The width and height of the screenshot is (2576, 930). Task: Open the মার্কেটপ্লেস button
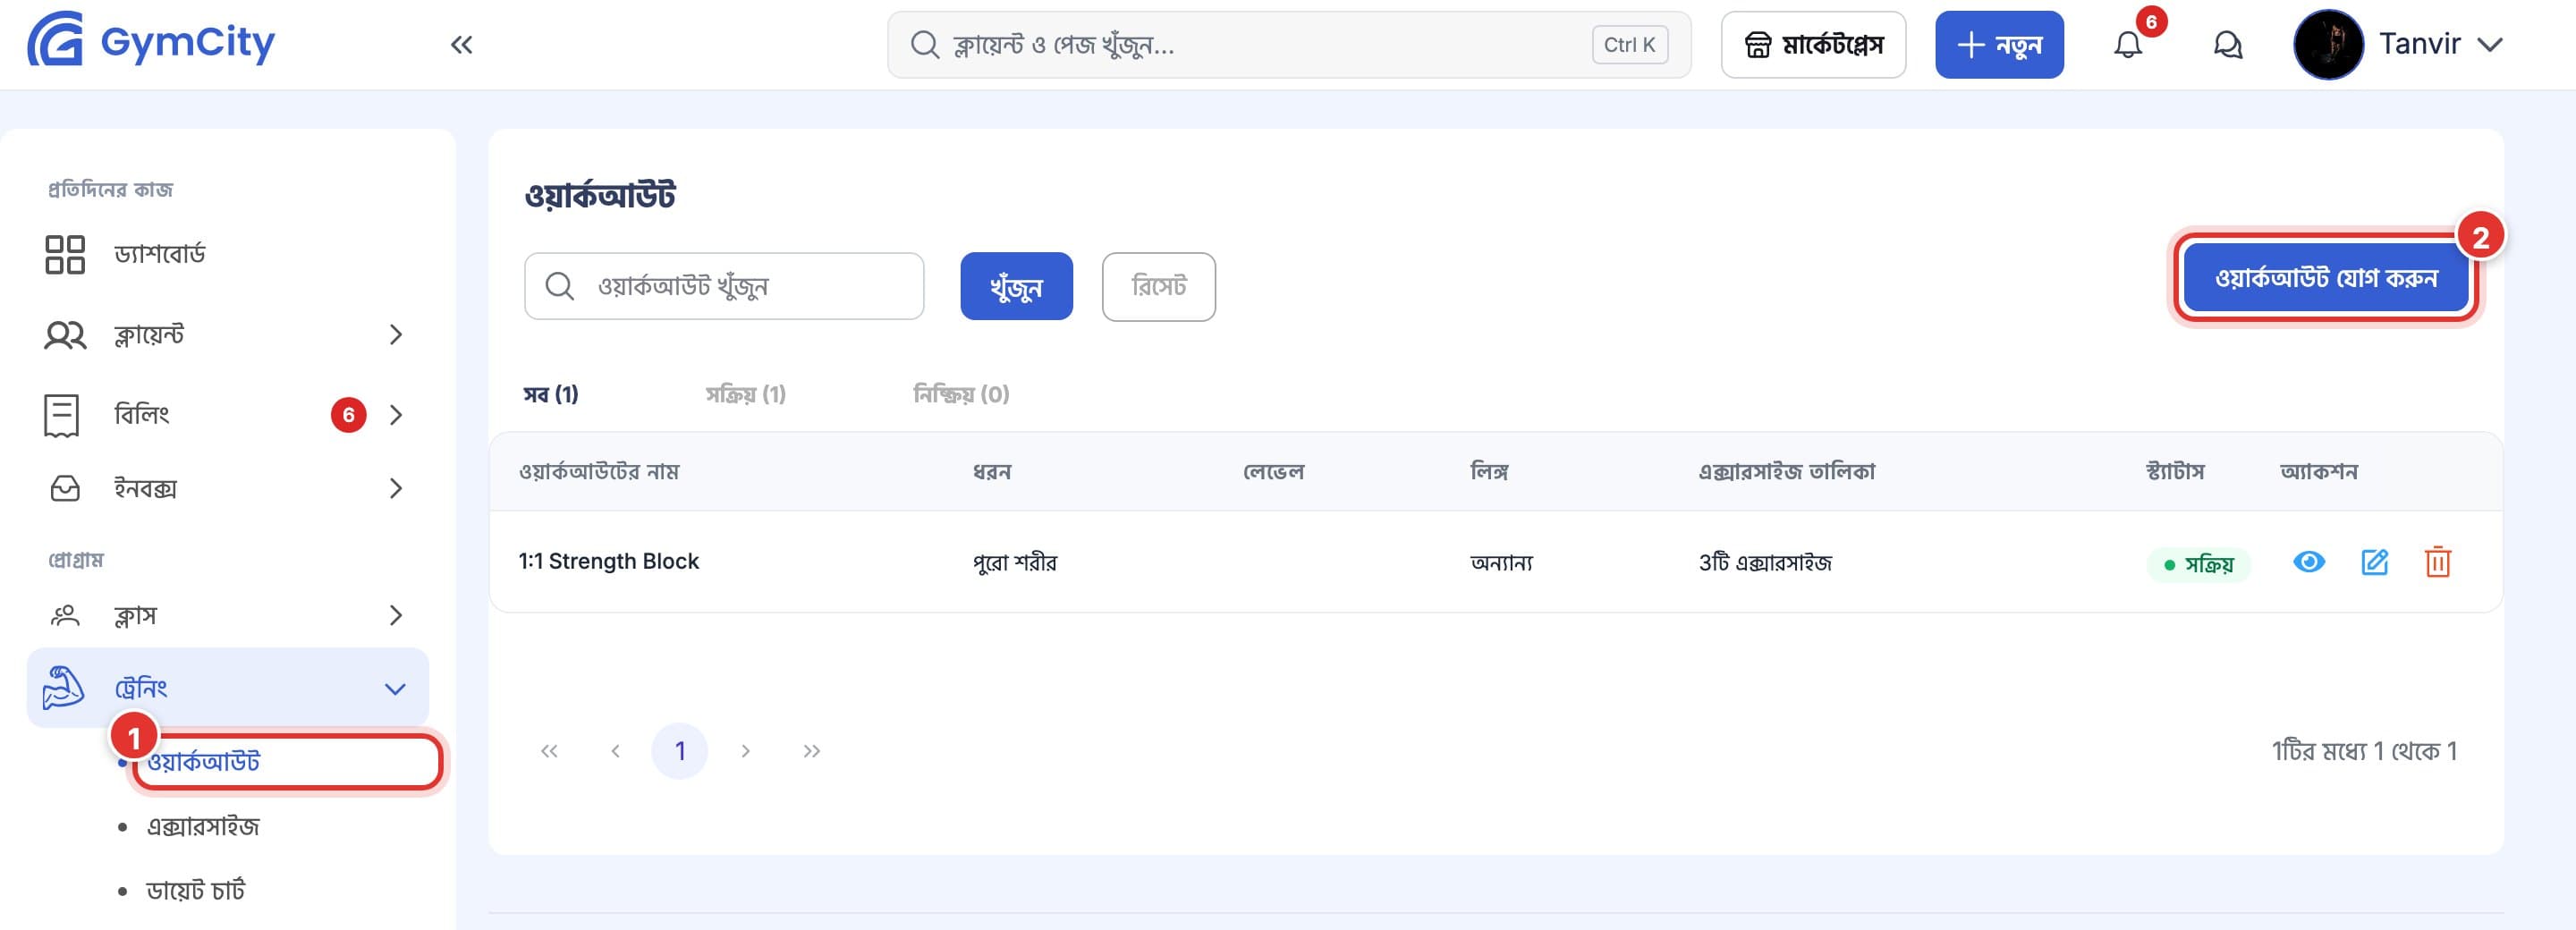[1813, 45]
